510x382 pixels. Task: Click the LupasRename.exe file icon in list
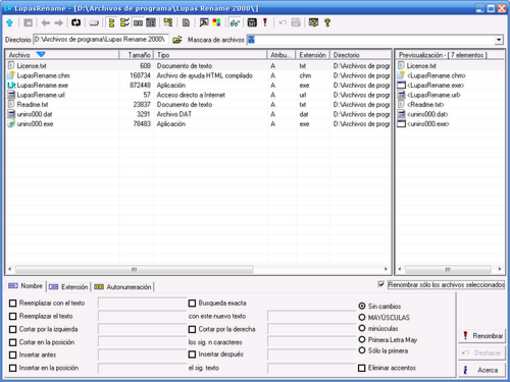(11, 85)
